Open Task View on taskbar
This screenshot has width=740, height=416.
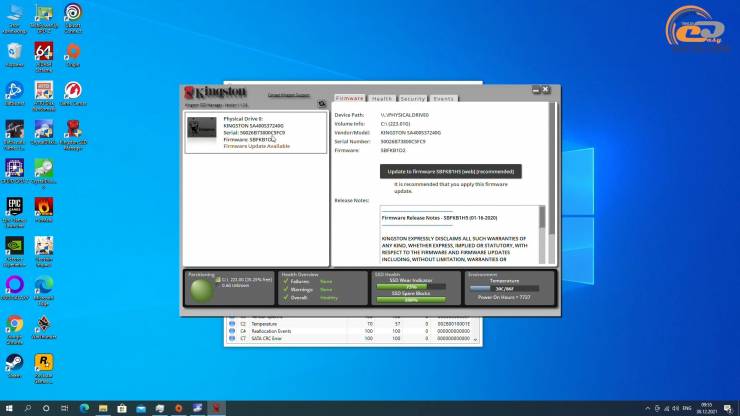click(x=65, y=408)
